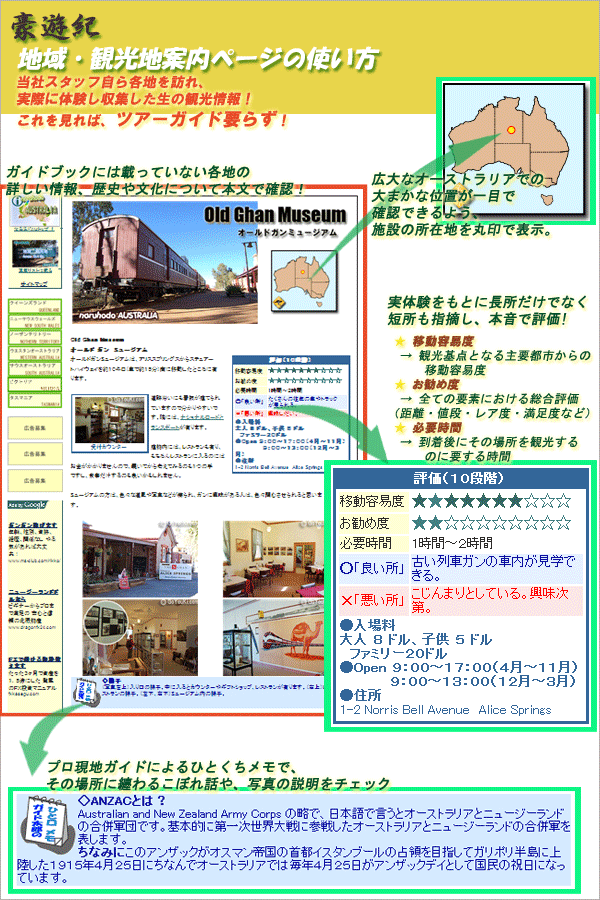Click the dark banner thumbnail under the logo

35,253
